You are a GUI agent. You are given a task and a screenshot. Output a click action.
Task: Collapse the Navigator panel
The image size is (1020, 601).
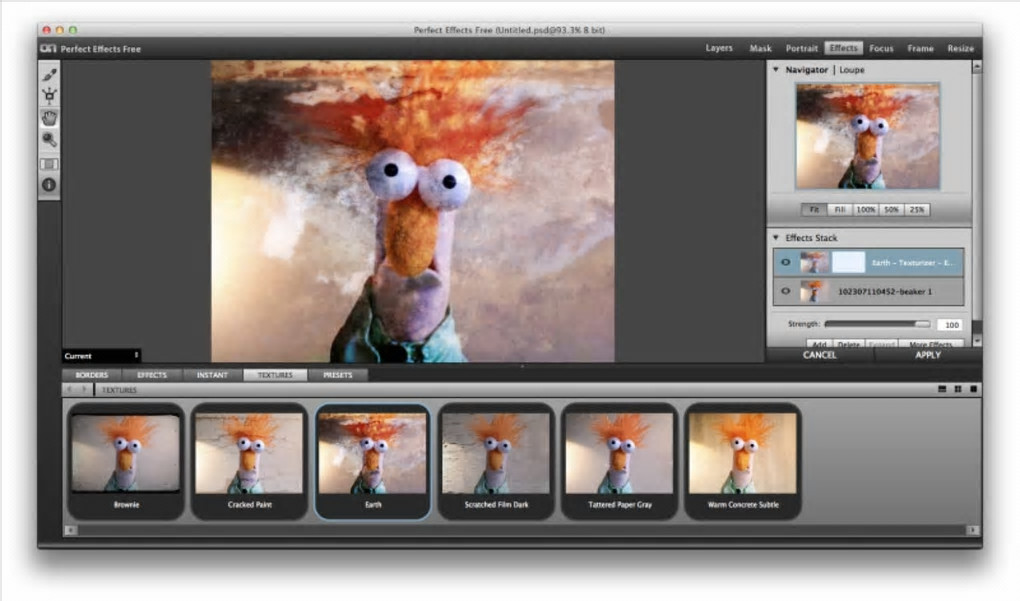[x=776, y=69]
